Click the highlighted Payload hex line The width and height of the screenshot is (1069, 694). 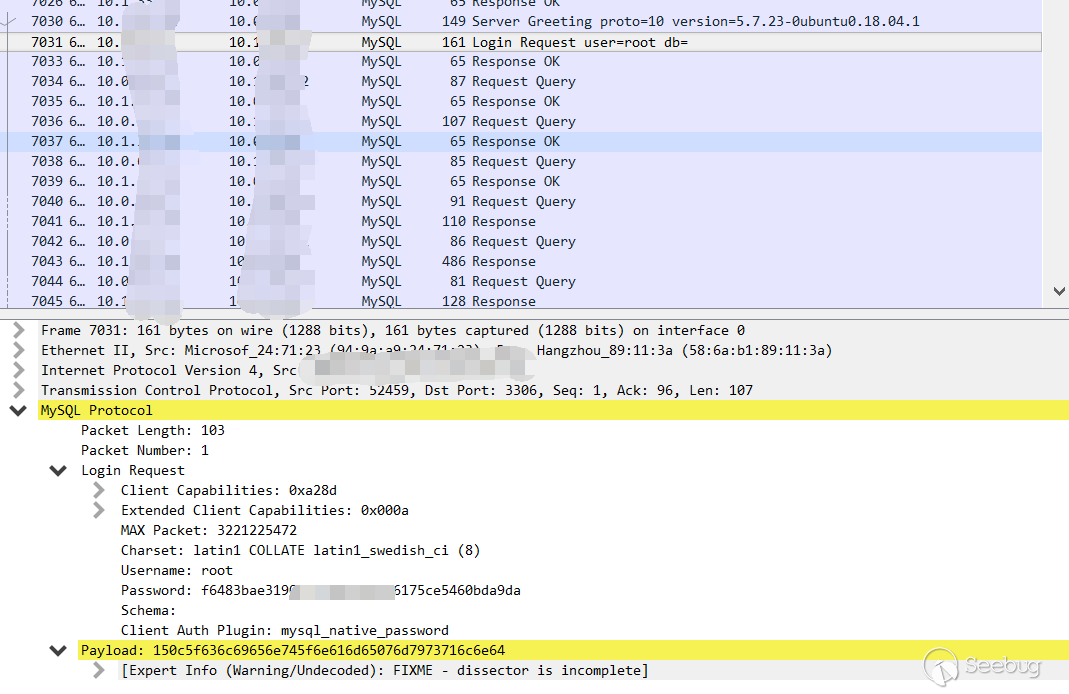293,650
